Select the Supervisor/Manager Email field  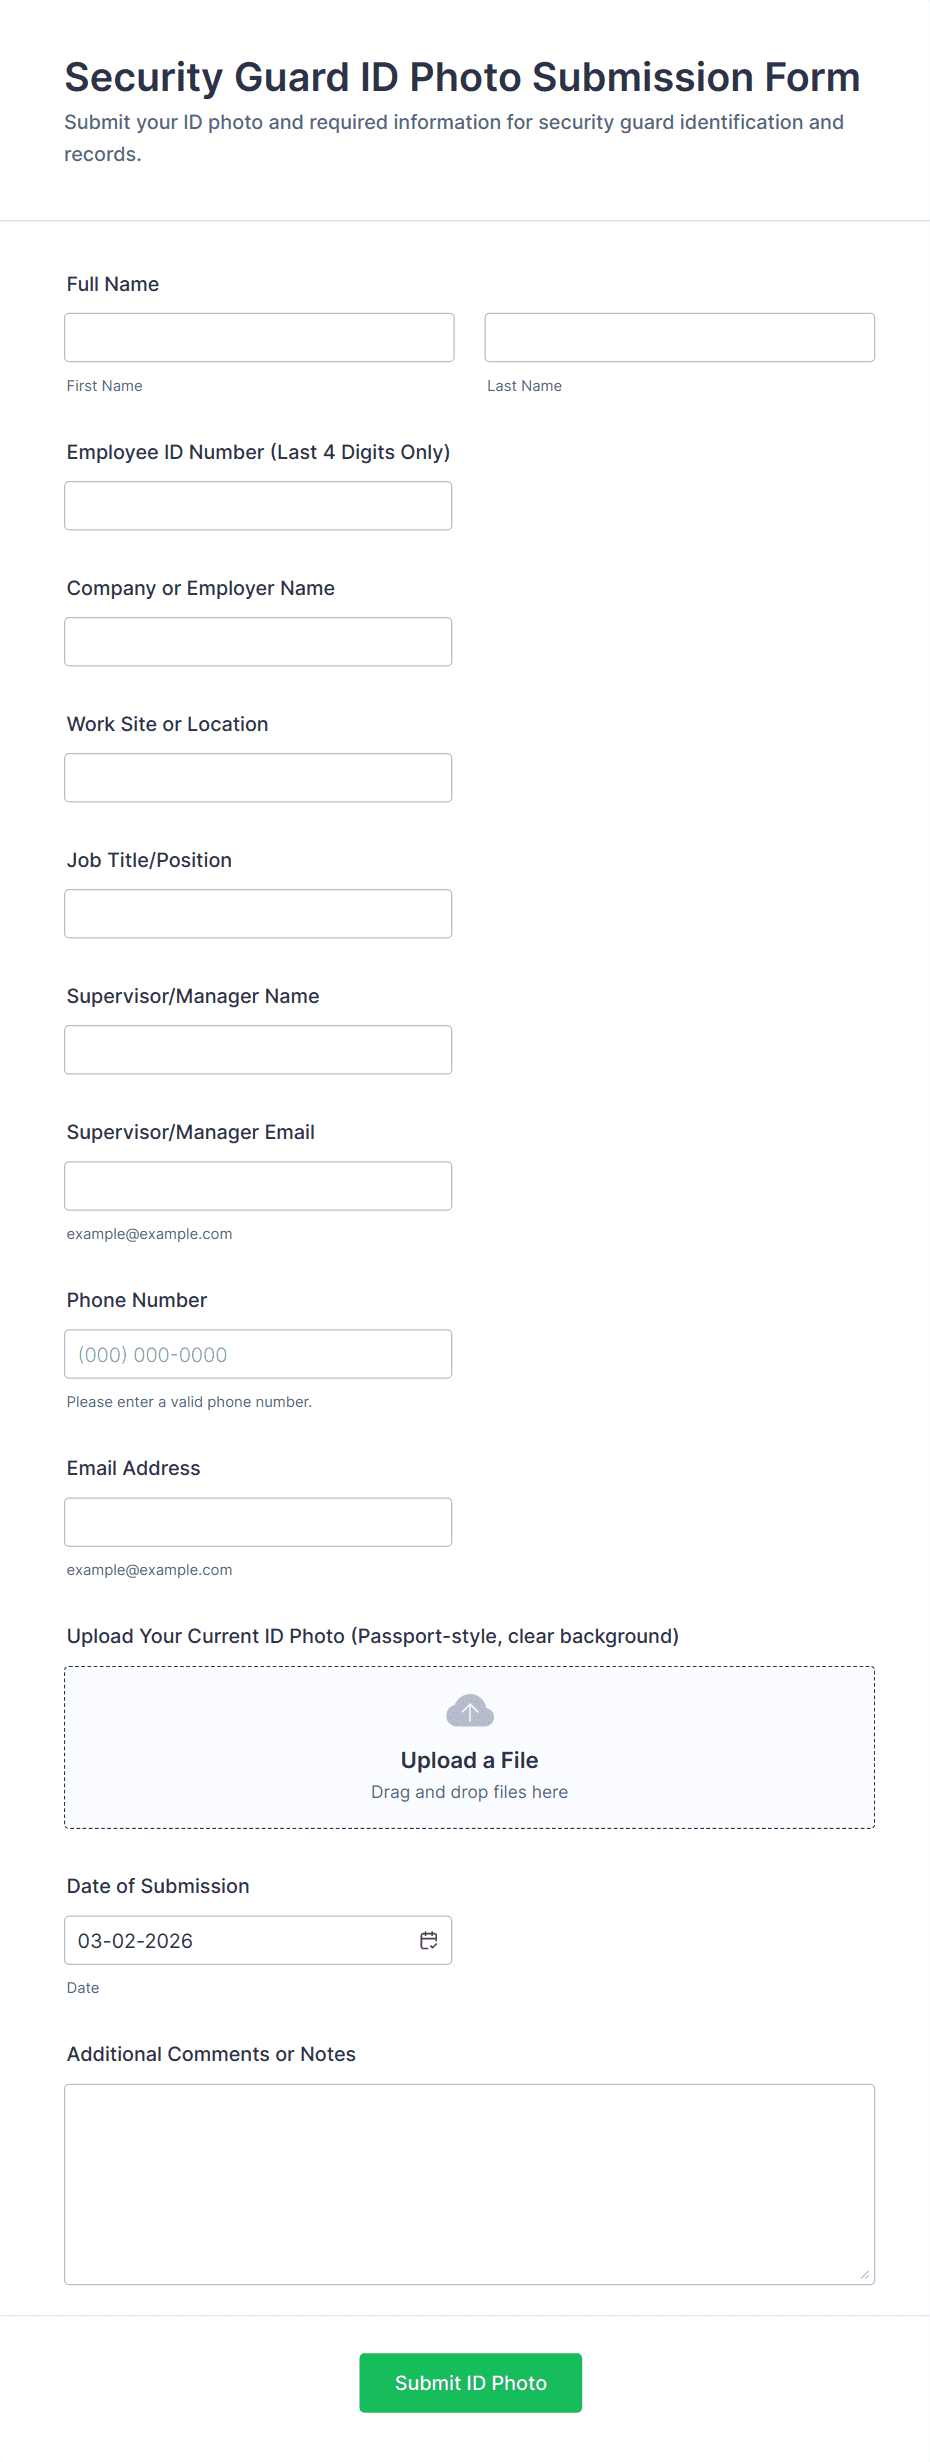pyautogui.click(x=258, y=1186)
